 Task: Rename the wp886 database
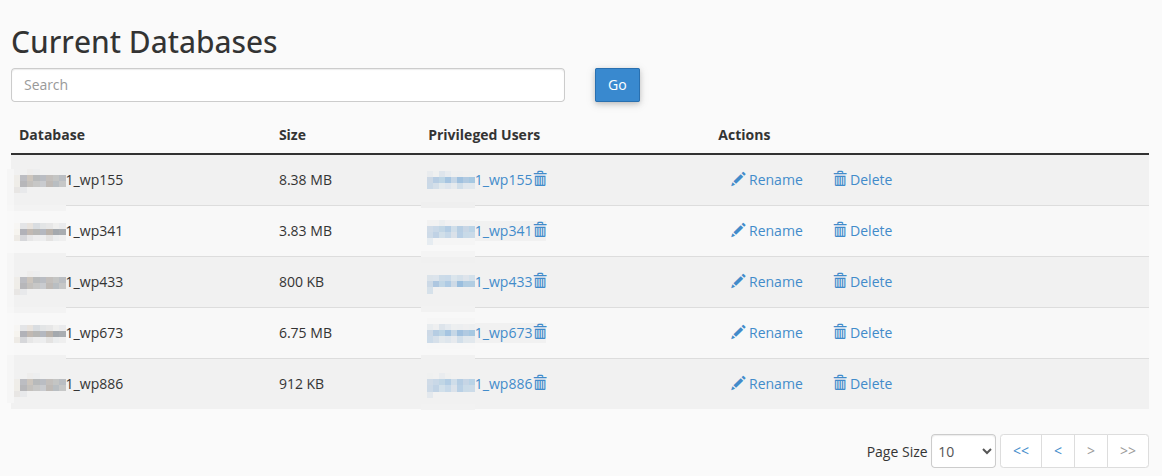point(766,383)
